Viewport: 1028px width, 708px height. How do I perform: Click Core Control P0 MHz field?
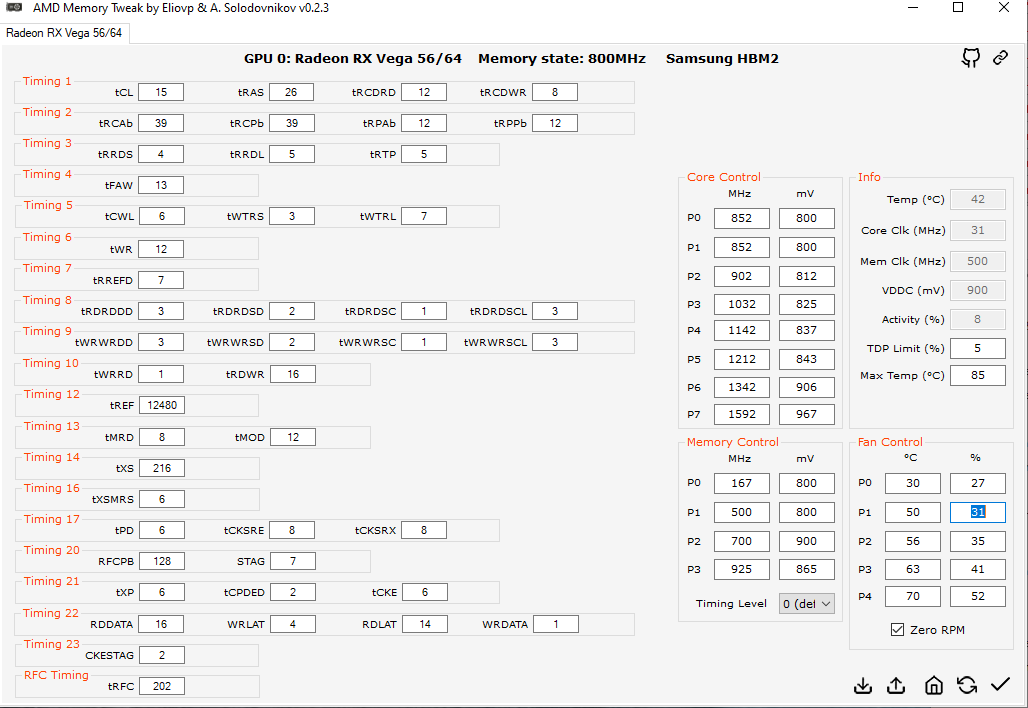(x=741, y=218)
